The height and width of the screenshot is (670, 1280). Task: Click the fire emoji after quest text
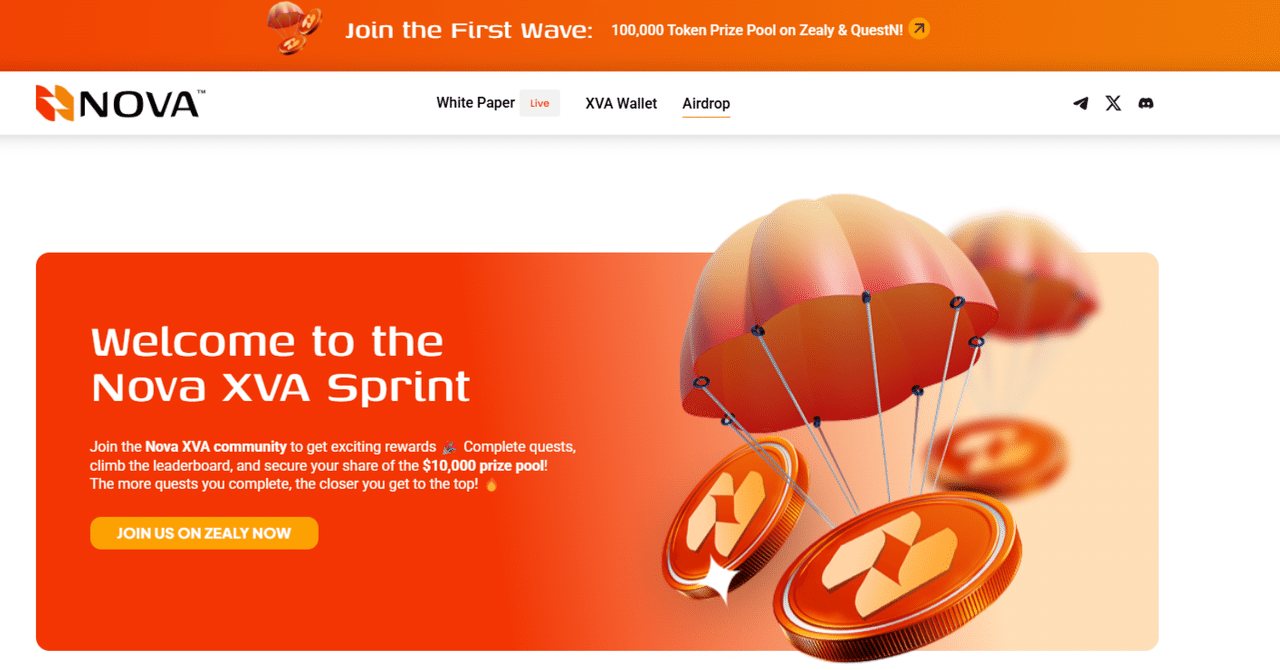[491, 485]
